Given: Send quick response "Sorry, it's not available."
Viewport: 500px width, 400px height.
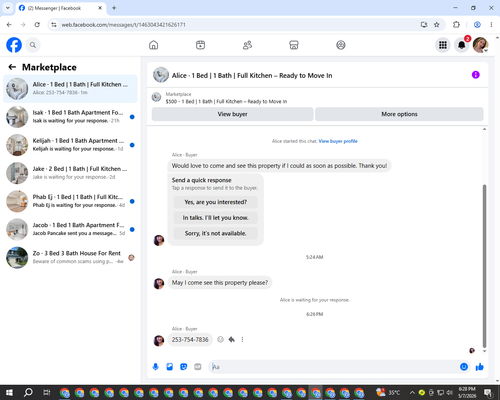Looking at the screenshot, I should pos(216,233).
